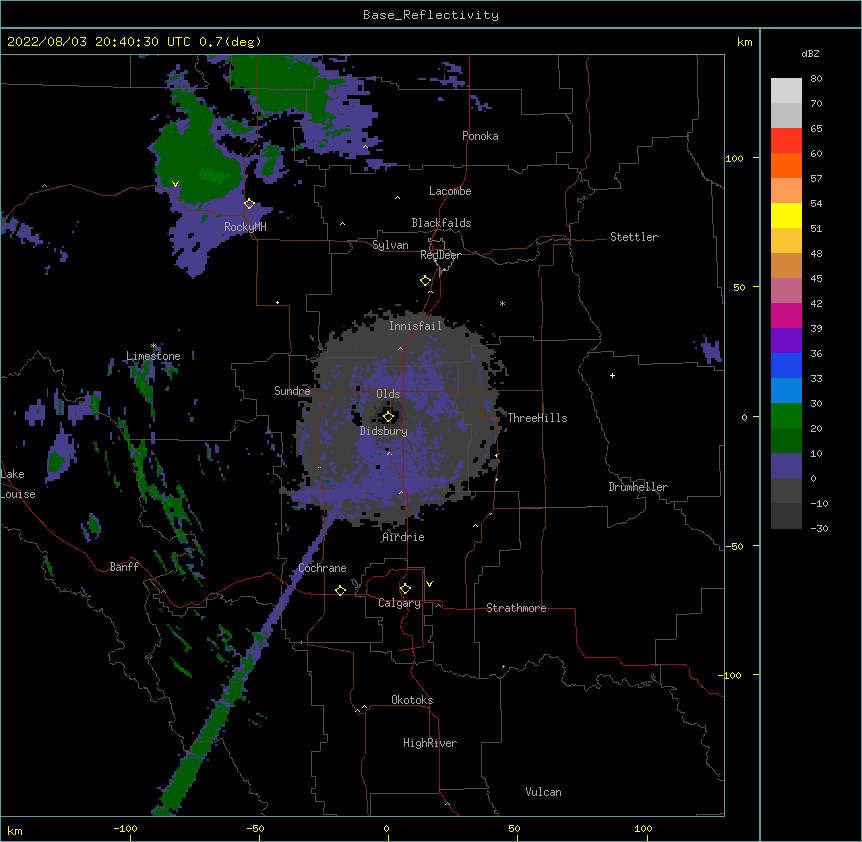Click the ThreeHills label

pos(537,418)
